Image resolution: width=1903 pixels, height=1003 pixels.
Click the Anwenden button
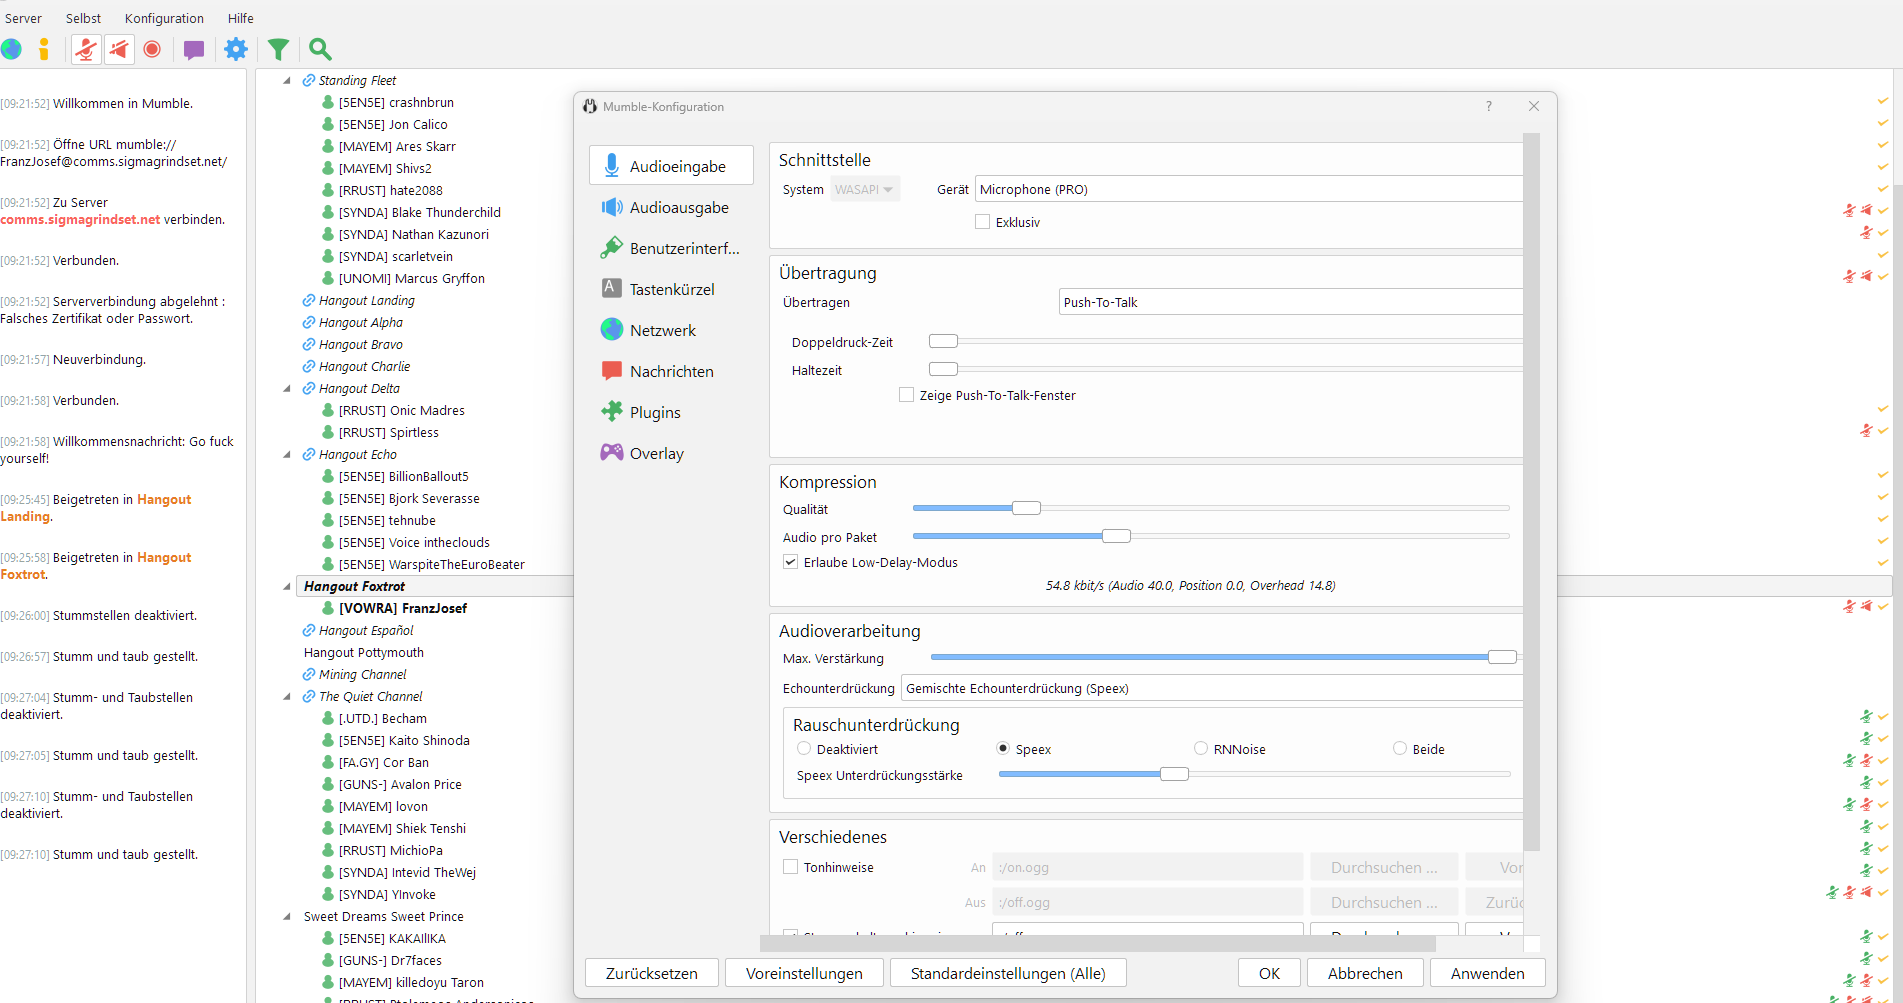click(x=1487, y=973)
